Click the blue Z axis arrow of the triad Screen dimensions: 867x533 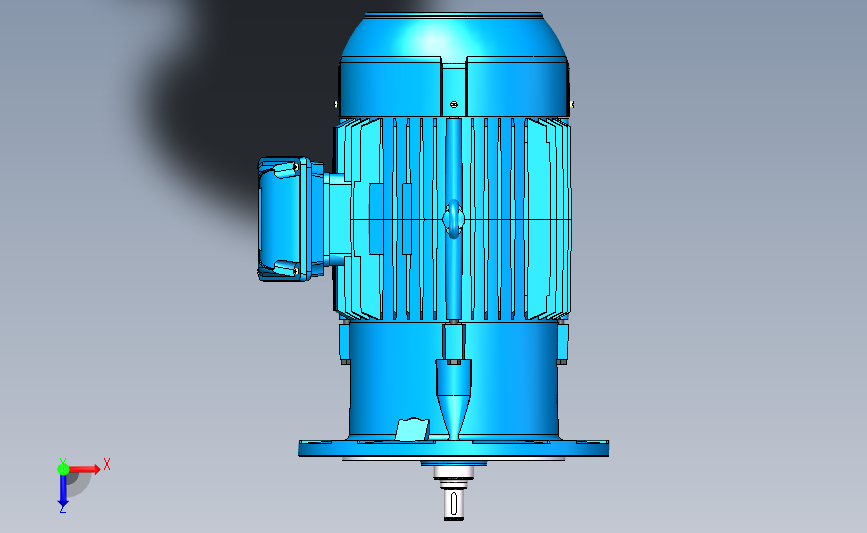click(63, 492)
